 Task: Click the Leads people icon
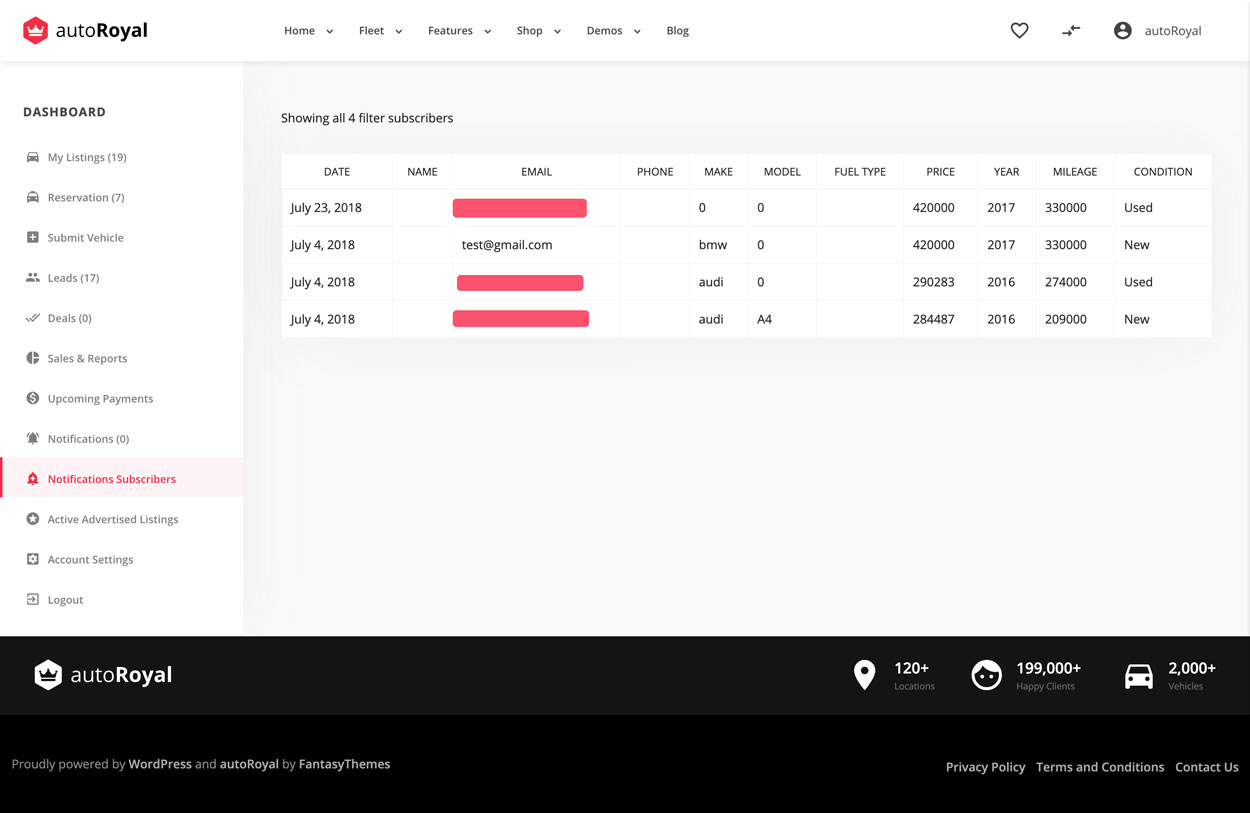(33, 277)
